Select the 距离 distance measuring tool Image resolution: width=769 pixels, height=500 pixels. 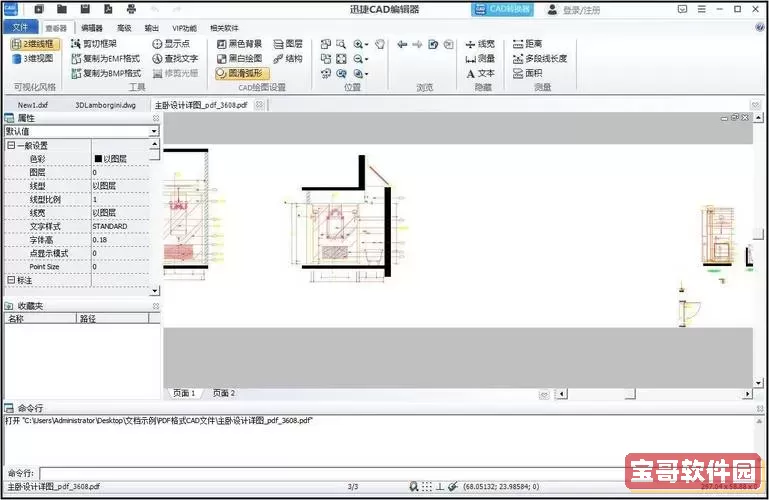(528, 44)
